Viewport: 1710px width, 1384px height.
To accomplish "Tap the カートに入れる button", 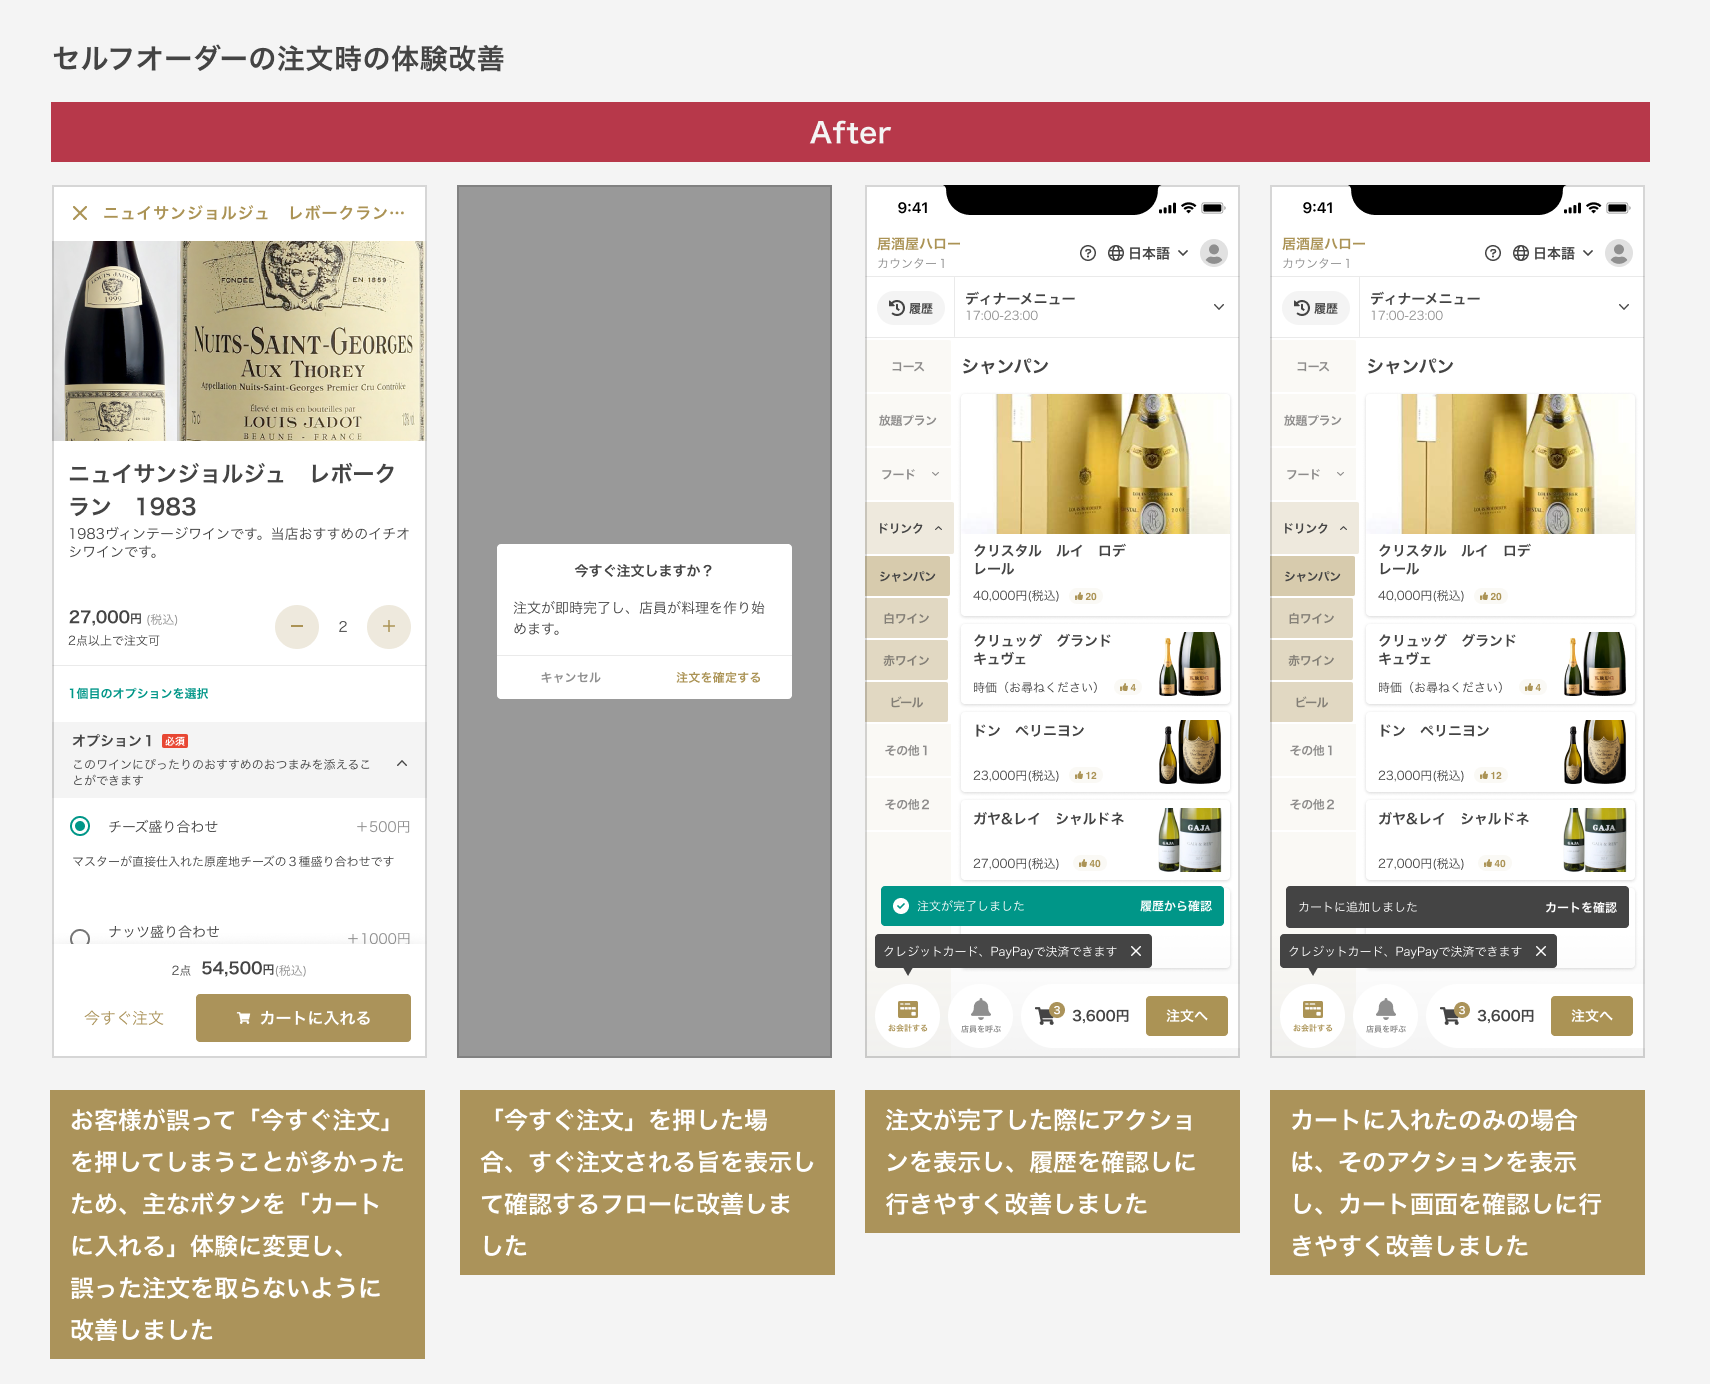I will pyautogui.click(x=303, y=1018).
